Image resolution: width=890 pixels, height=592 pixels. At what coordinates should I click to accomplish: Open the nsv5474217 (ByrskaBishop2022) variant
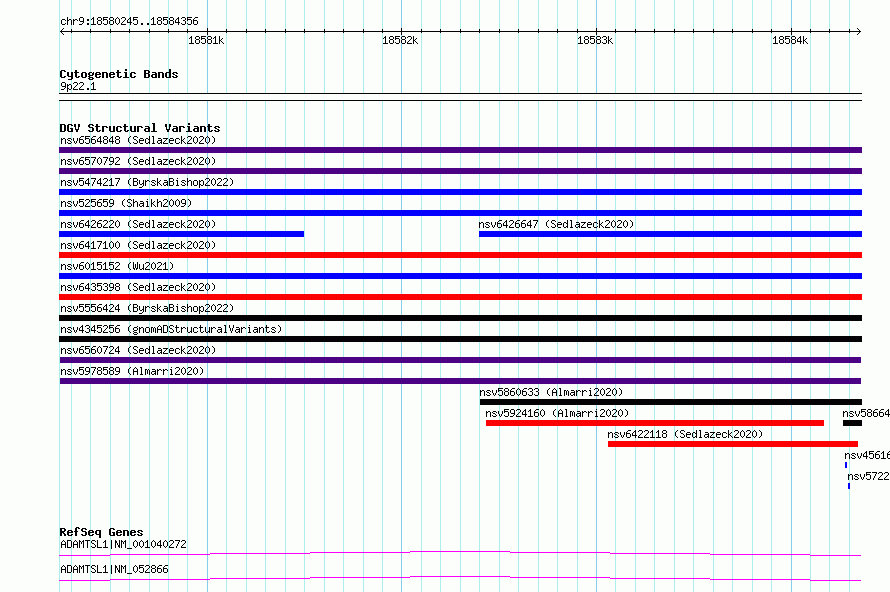pyautogui.click(x=147, y=182)
